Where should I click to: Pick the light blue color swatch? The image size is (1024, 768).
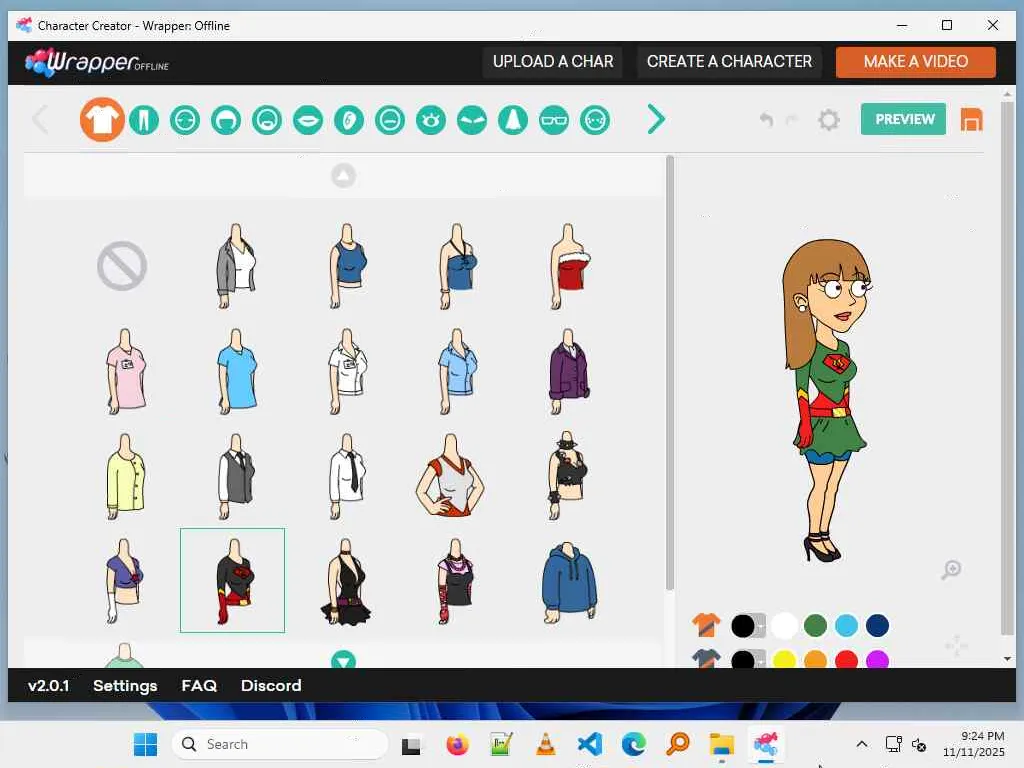click(846, 626)
